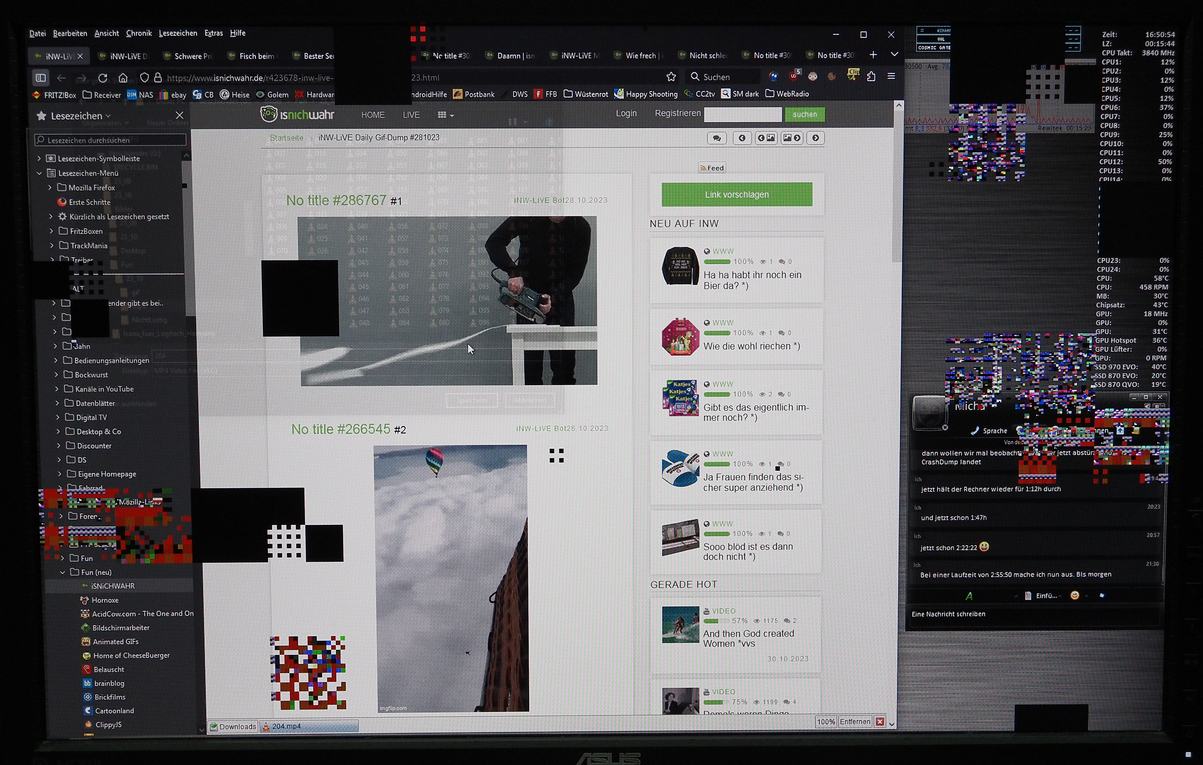Open the site grid dropdown menu
Image resolution: width=1203 pixels, height=765 pixels.
pyautogui.click(x=446, y=115)
